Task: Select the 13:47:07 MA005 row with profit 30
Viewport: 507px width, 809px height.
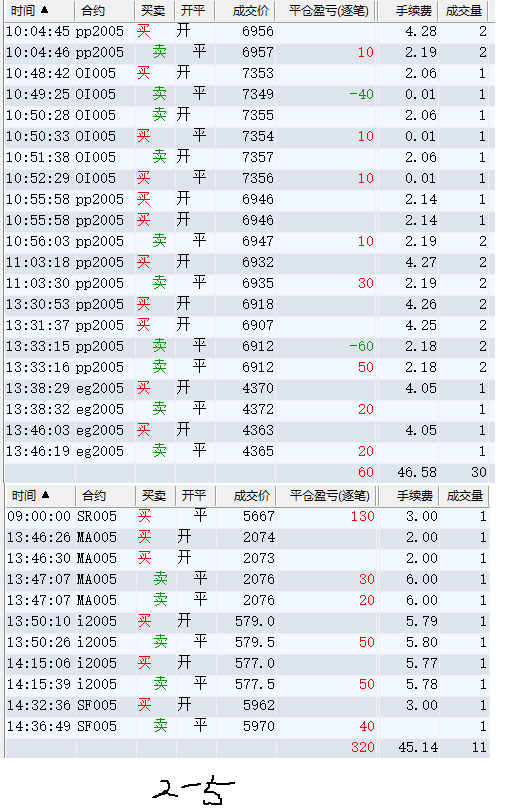Action: click(x=247, y=579)
